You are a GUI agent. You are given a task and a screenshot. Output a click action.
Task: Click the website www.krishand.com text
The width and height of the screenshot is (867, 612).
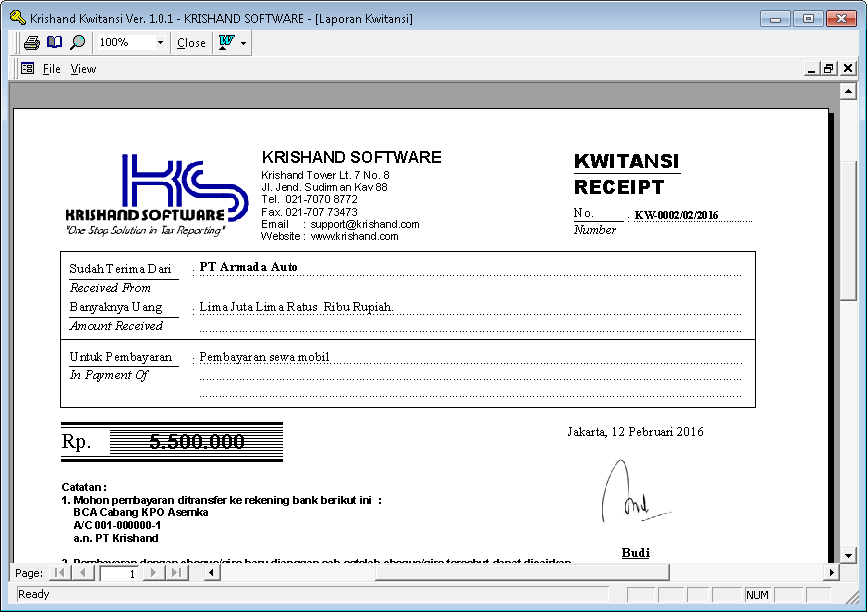pos(354,236)
